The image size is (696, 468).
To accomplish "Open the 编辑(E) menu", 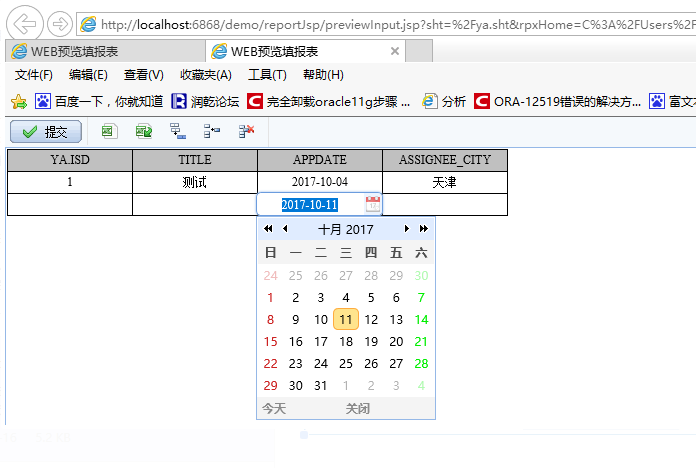I will click(x=88, y=75).
